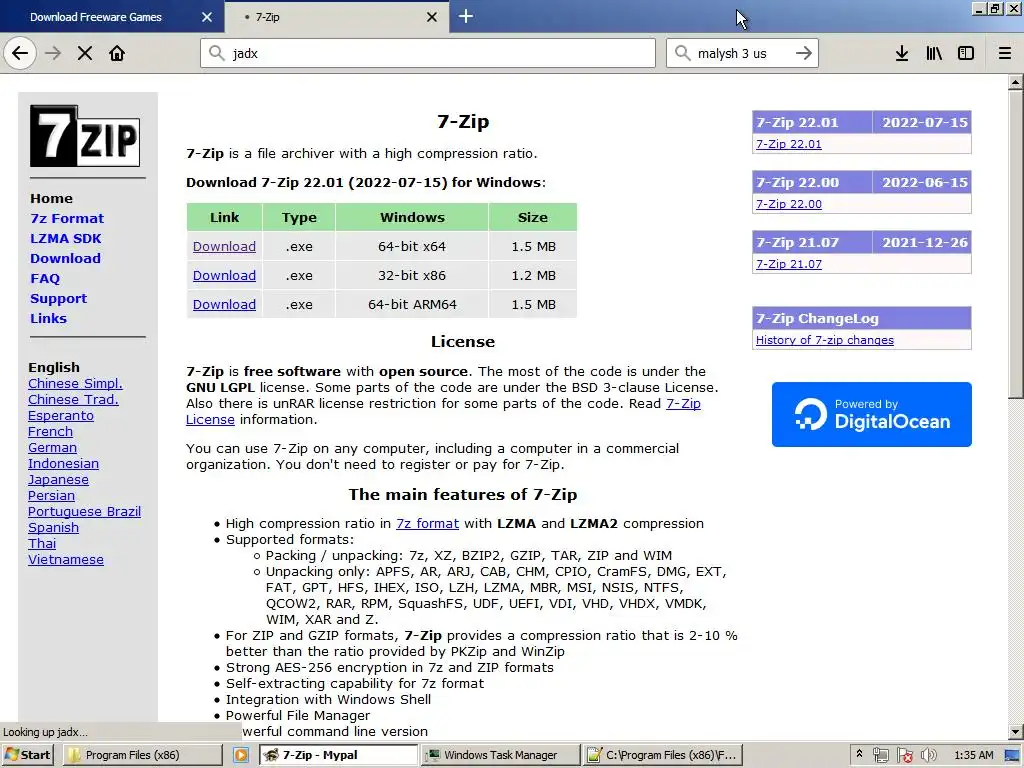Close the Download Freeware Games tab
This screenshot has width=1024, height=768.
tap(206, 17)
